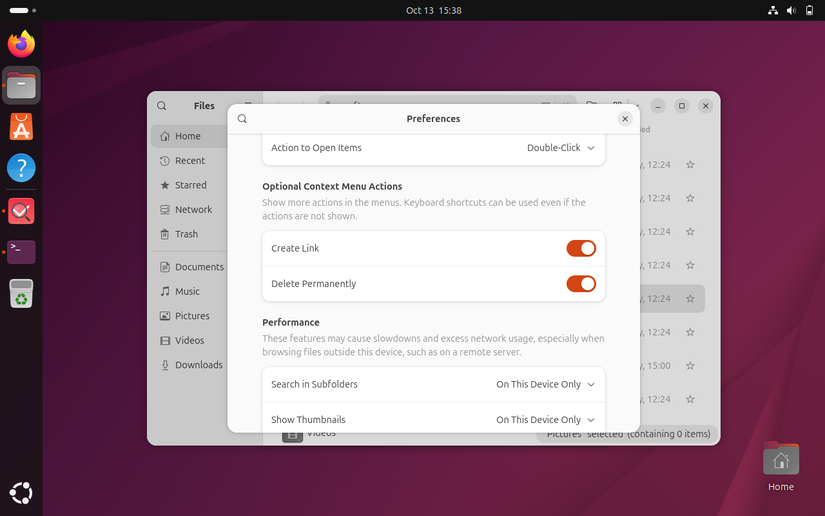
Task: Open the clock and calendar at top bar
Action: coord(434,11)
